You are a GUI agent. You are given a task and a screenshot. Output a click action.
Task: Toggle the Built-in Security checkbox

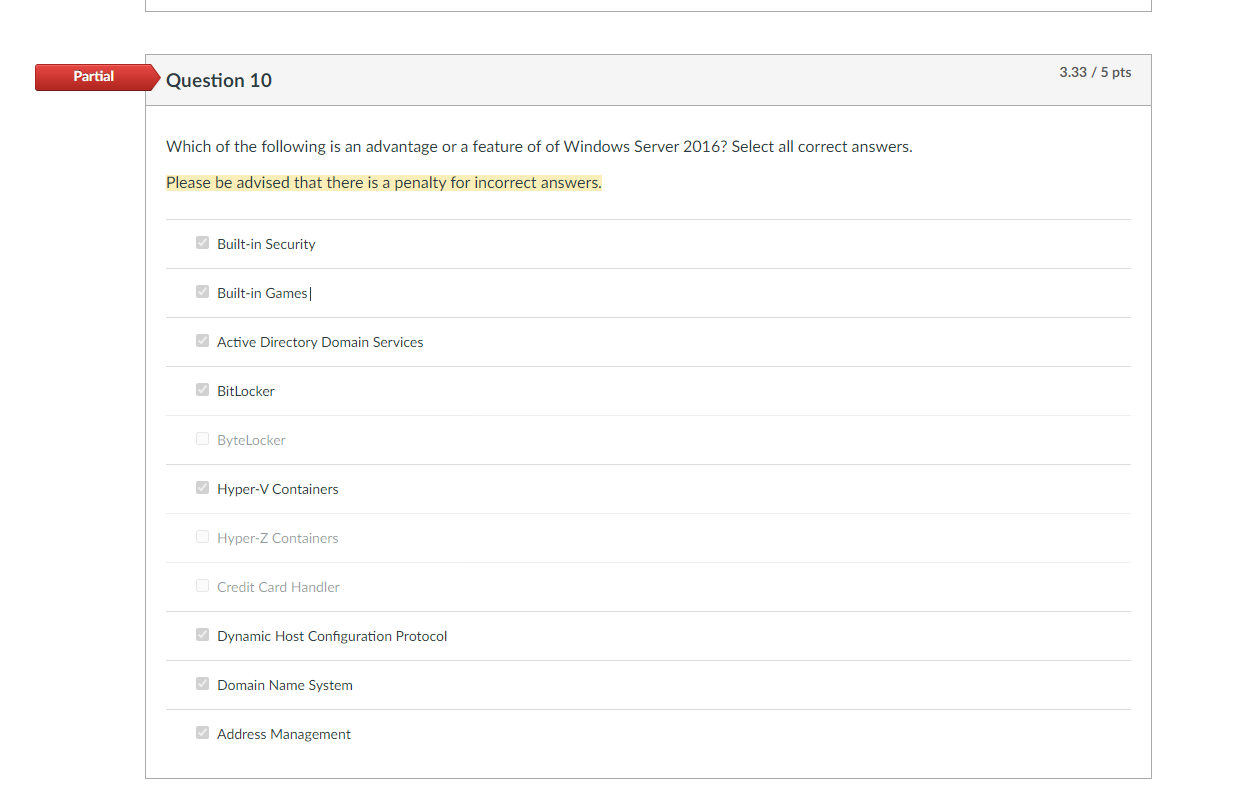(x=202, y=243)
